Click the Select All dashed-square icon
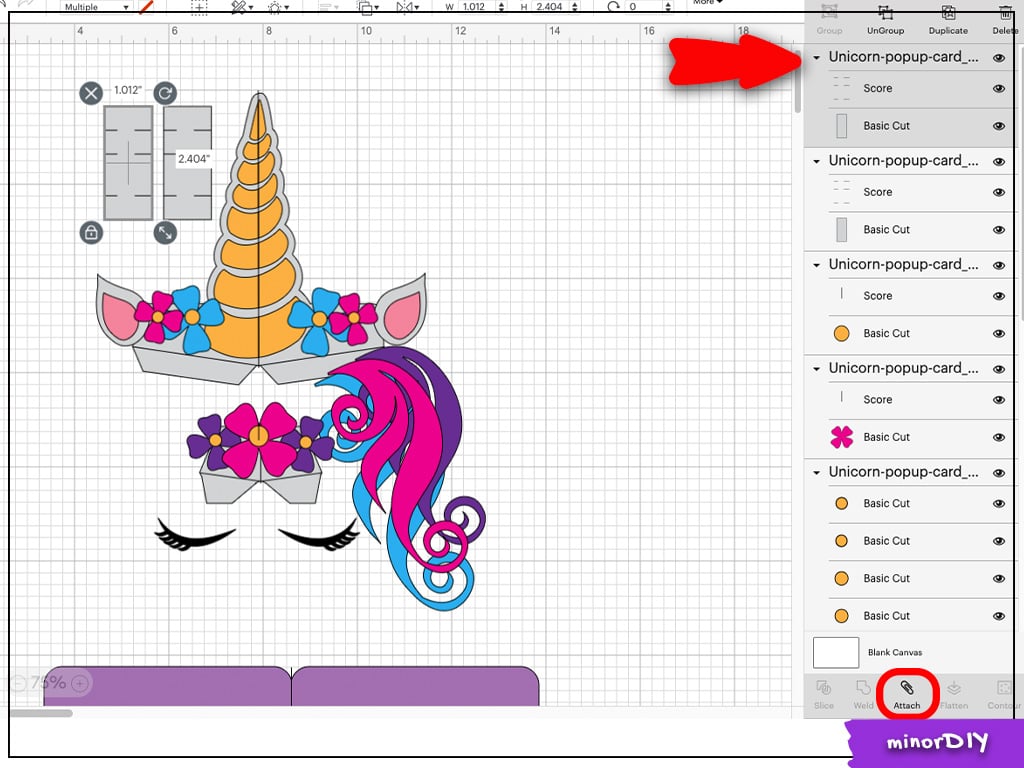This screenshot has height=768, width=1024. point(199,7)
